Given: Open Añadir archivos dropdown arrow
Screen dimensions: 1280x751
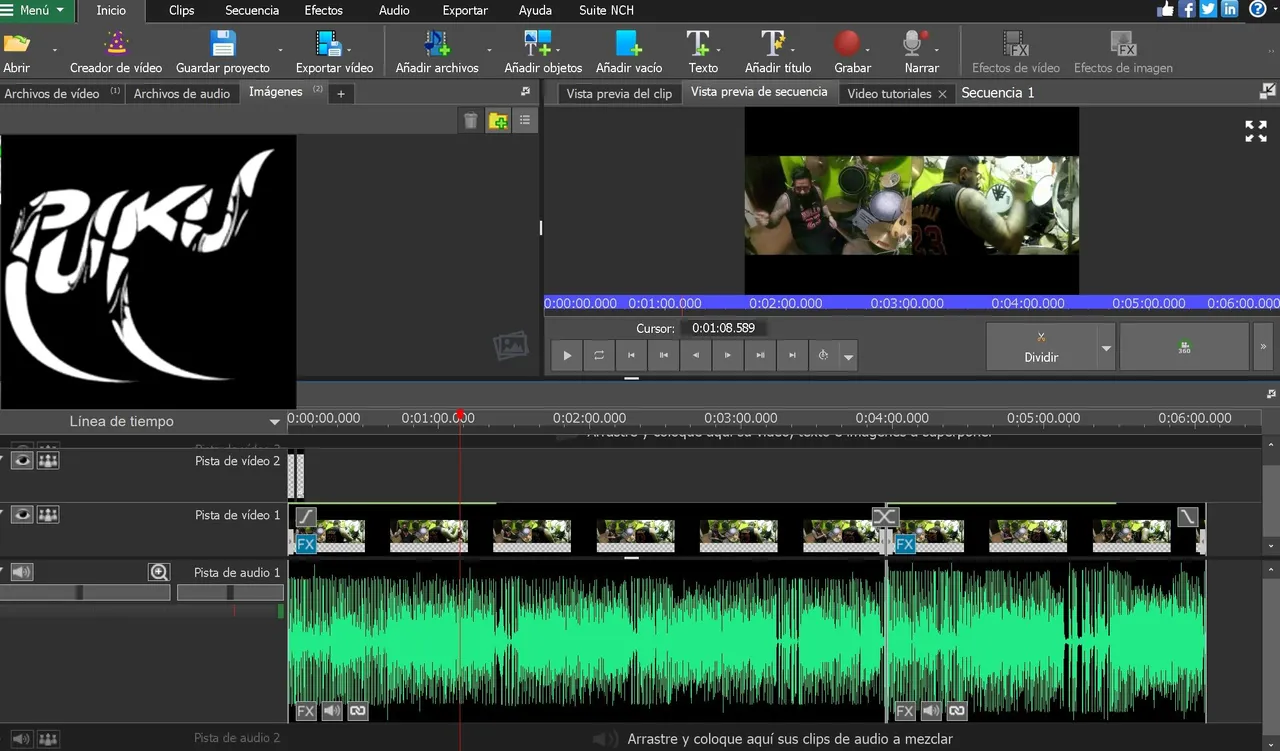Looking at the screenshot, I should point(489,49).
